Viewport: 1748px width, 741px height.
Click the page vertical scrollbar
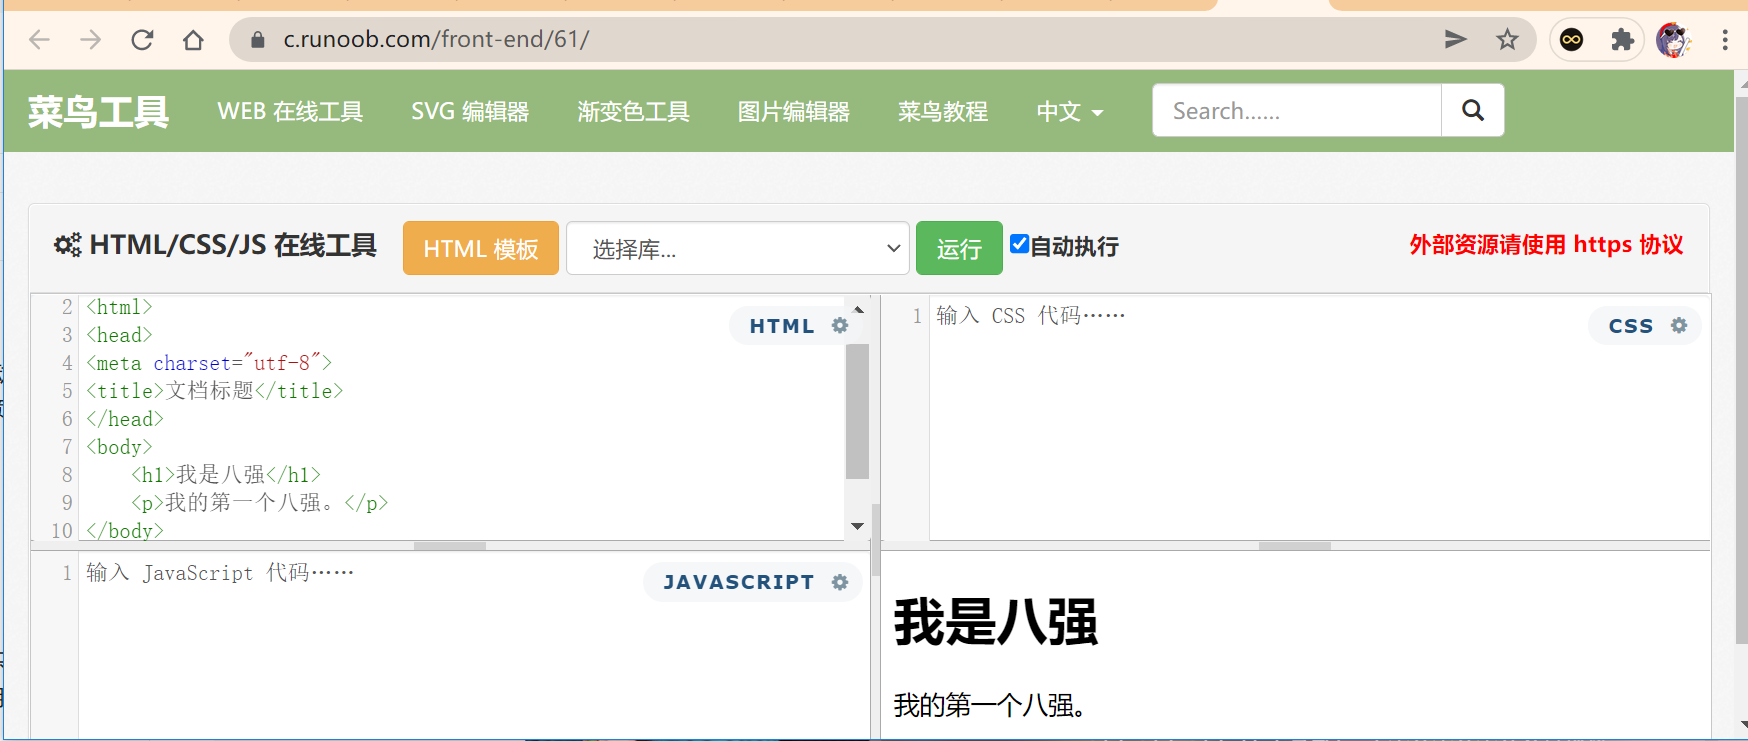coord(1741,370)
